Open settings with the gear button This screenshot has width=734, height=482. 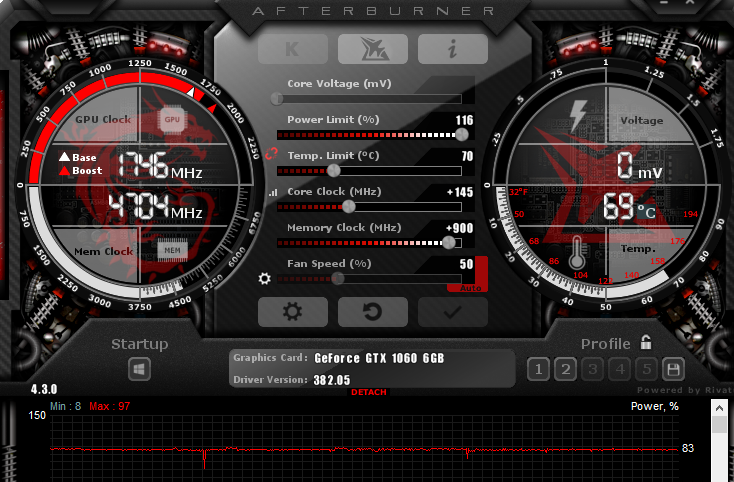(x=293, y=312)
